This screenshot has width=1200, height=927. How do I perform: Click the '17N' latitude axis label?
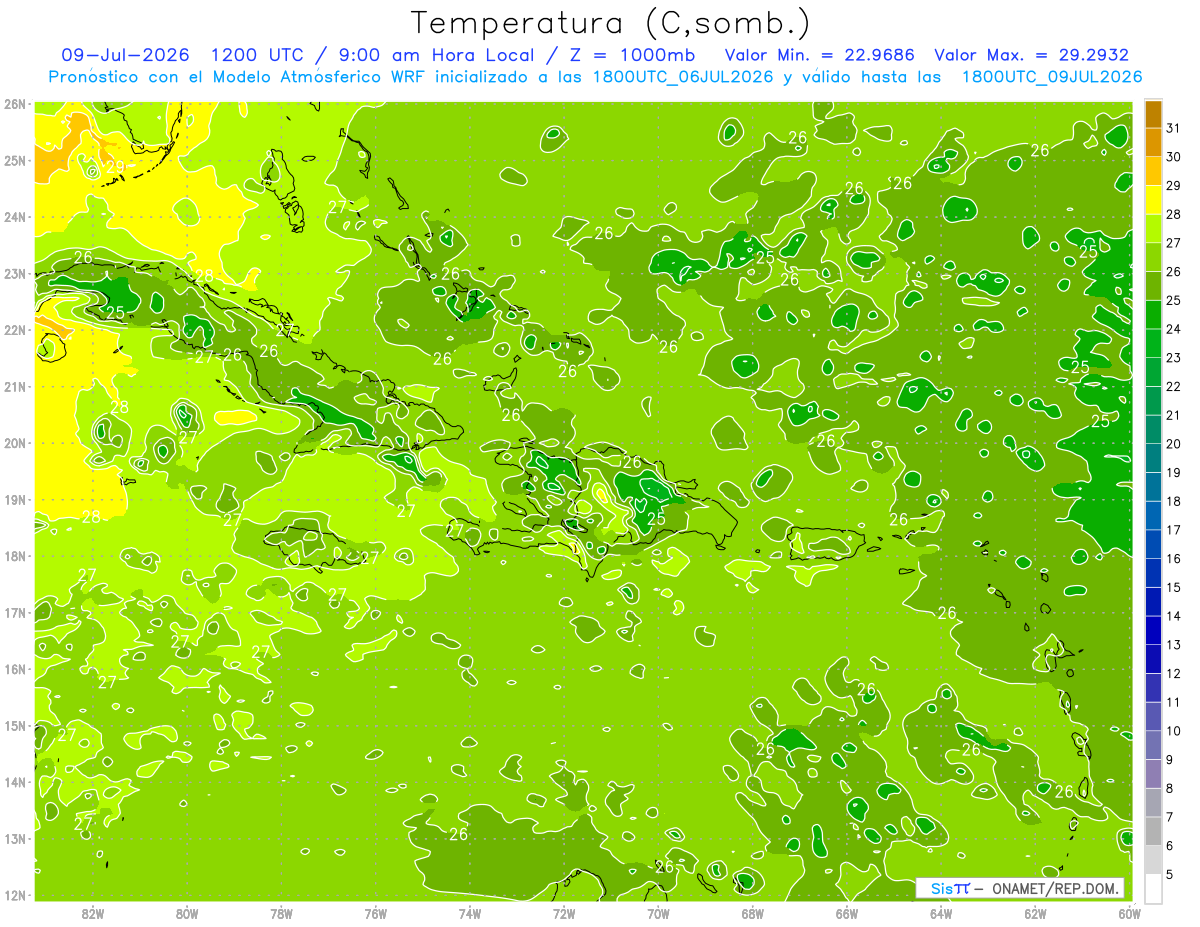[x=15, y=612]
